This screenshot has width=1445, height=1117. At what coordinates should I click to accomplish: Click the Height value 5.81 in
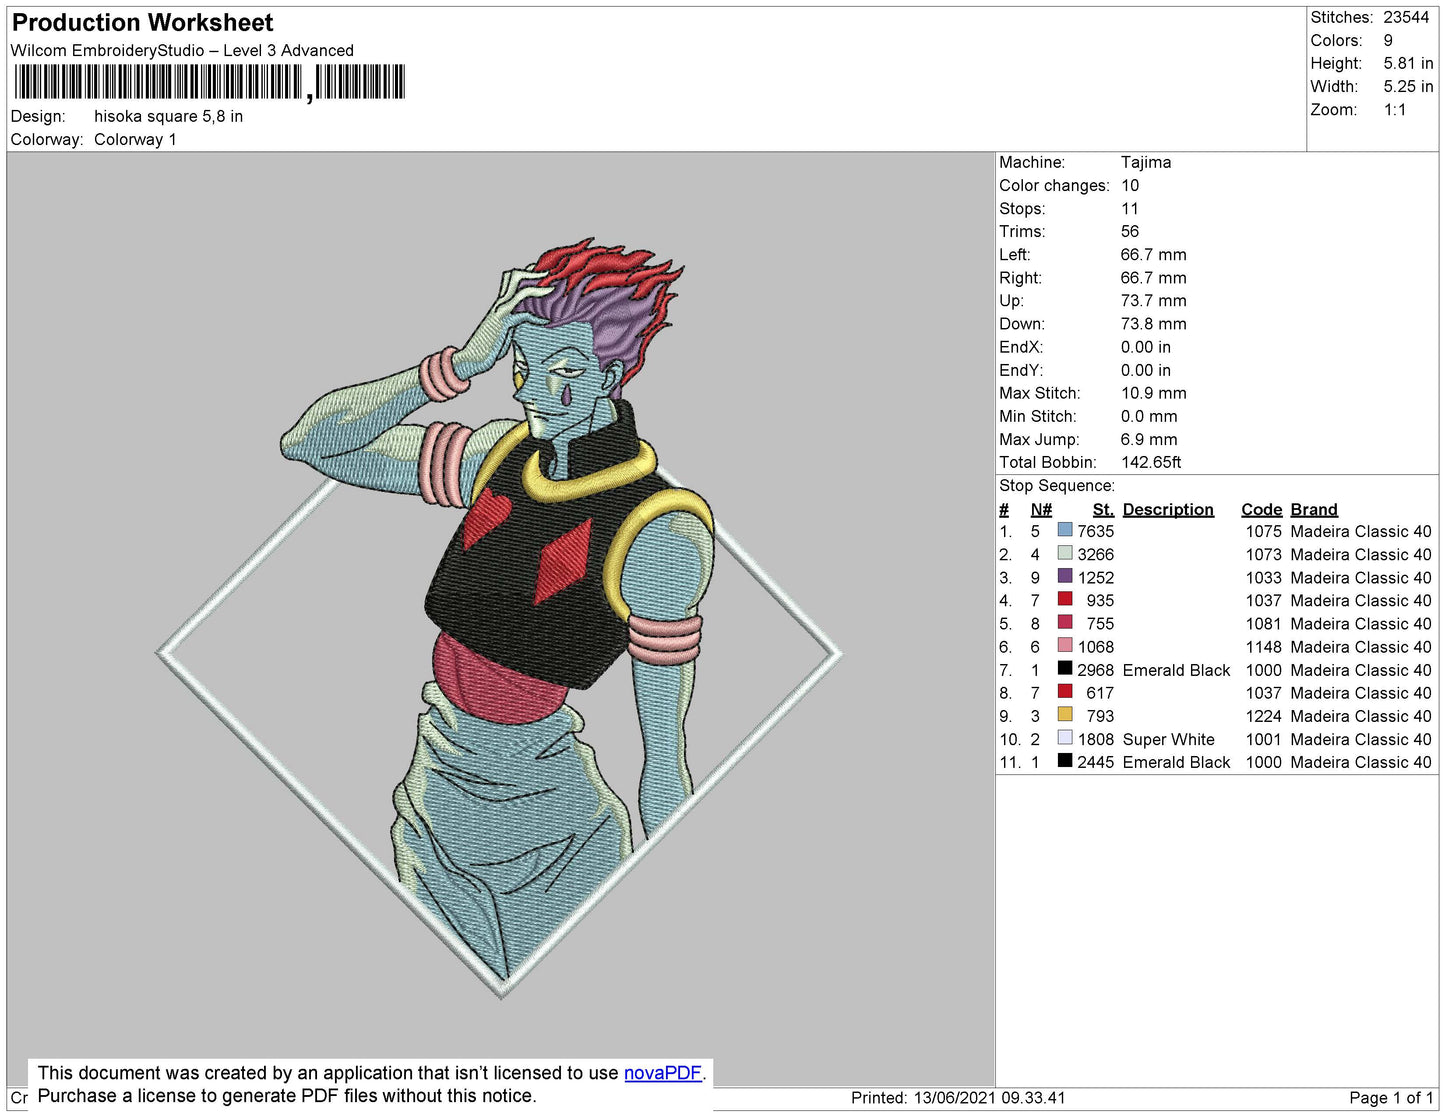point(1408,63)
